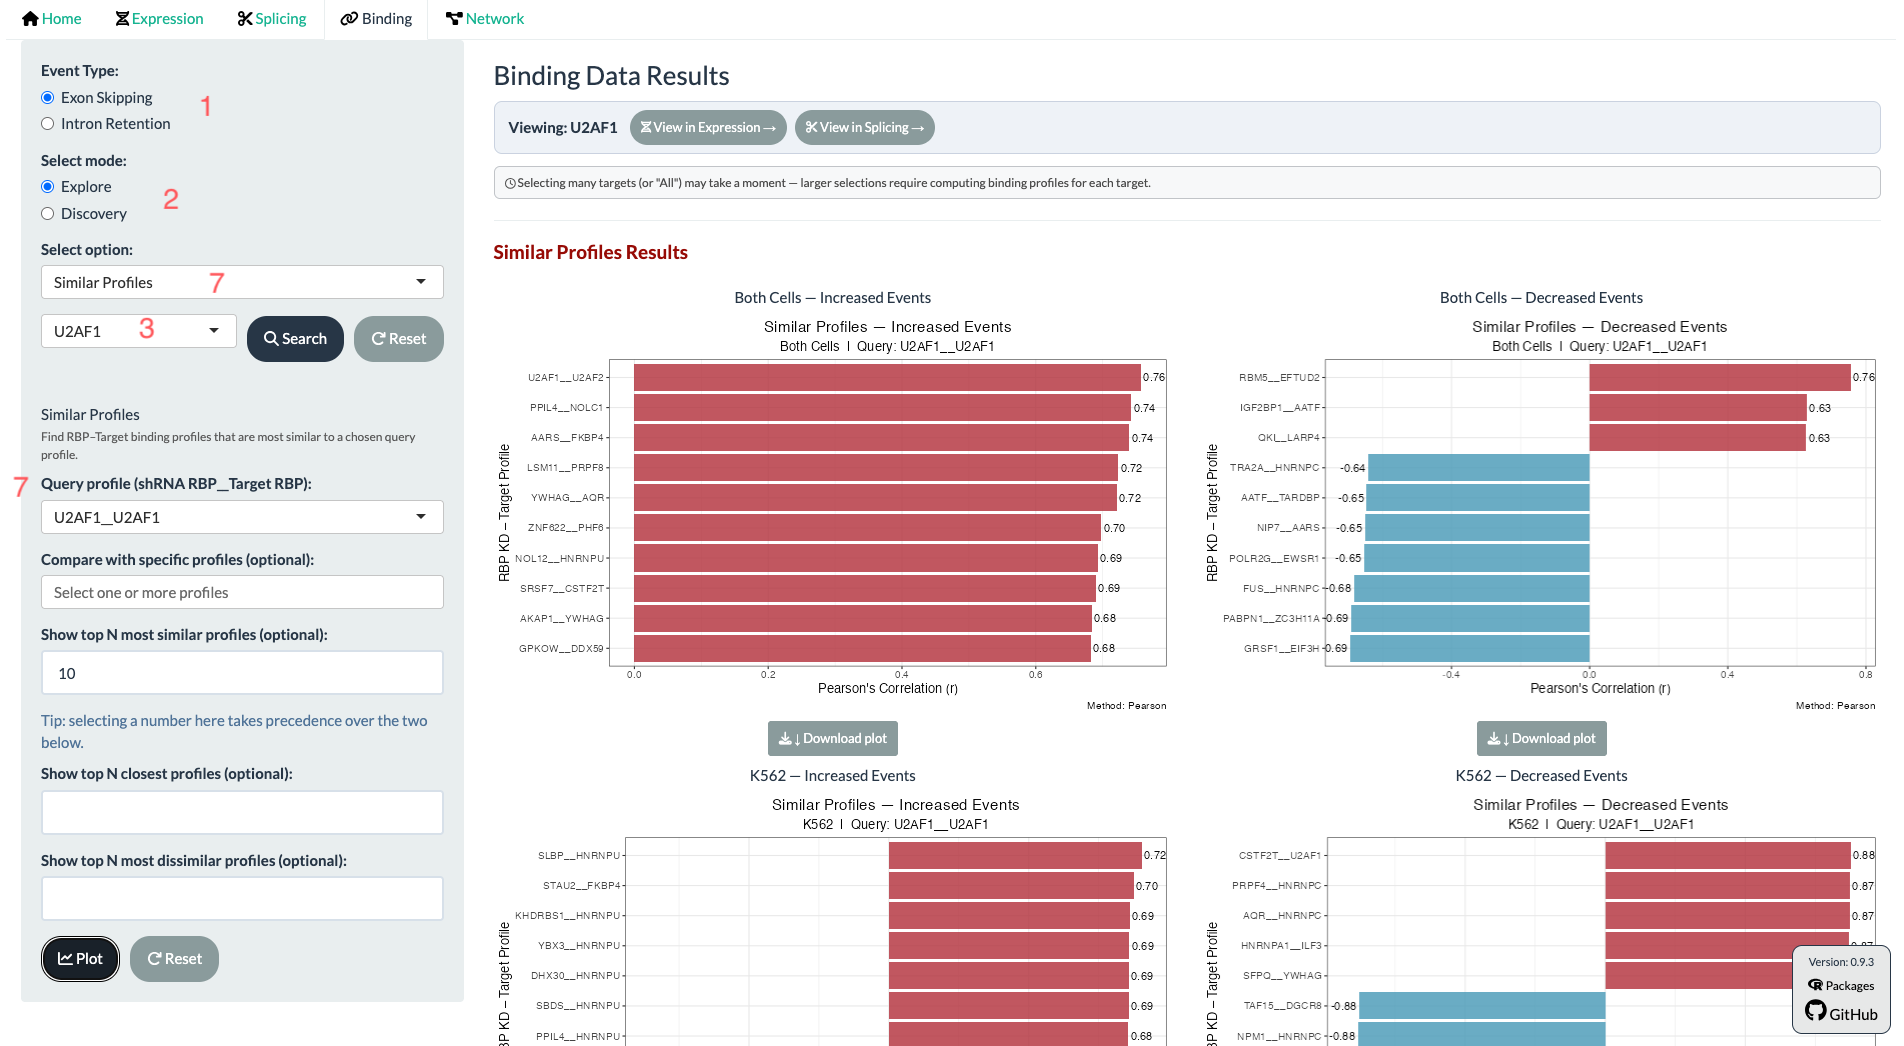The height and width of the screenshot is (1046, 1904).
Task: Click the Expression hourglass icon
Action: (x=122, y=19)
